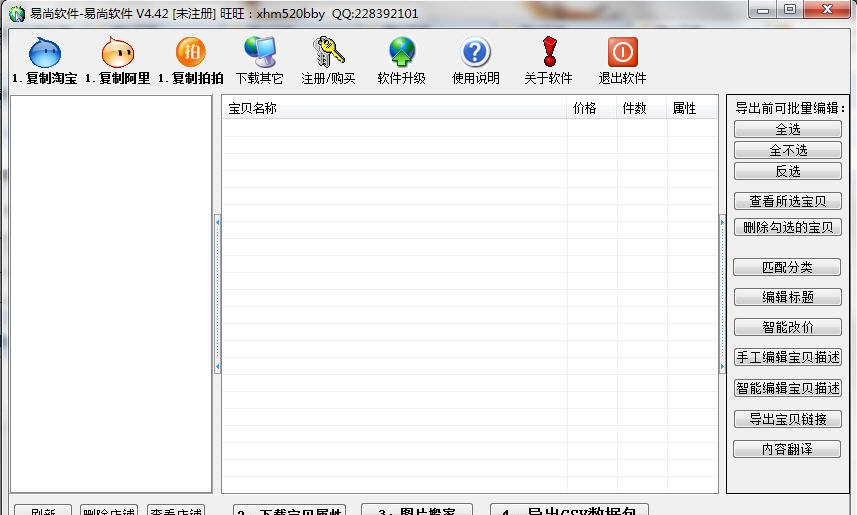The height and width of the screenshot is (515, 857).
Task: Click the app icon in title bar
Action: 16,14
